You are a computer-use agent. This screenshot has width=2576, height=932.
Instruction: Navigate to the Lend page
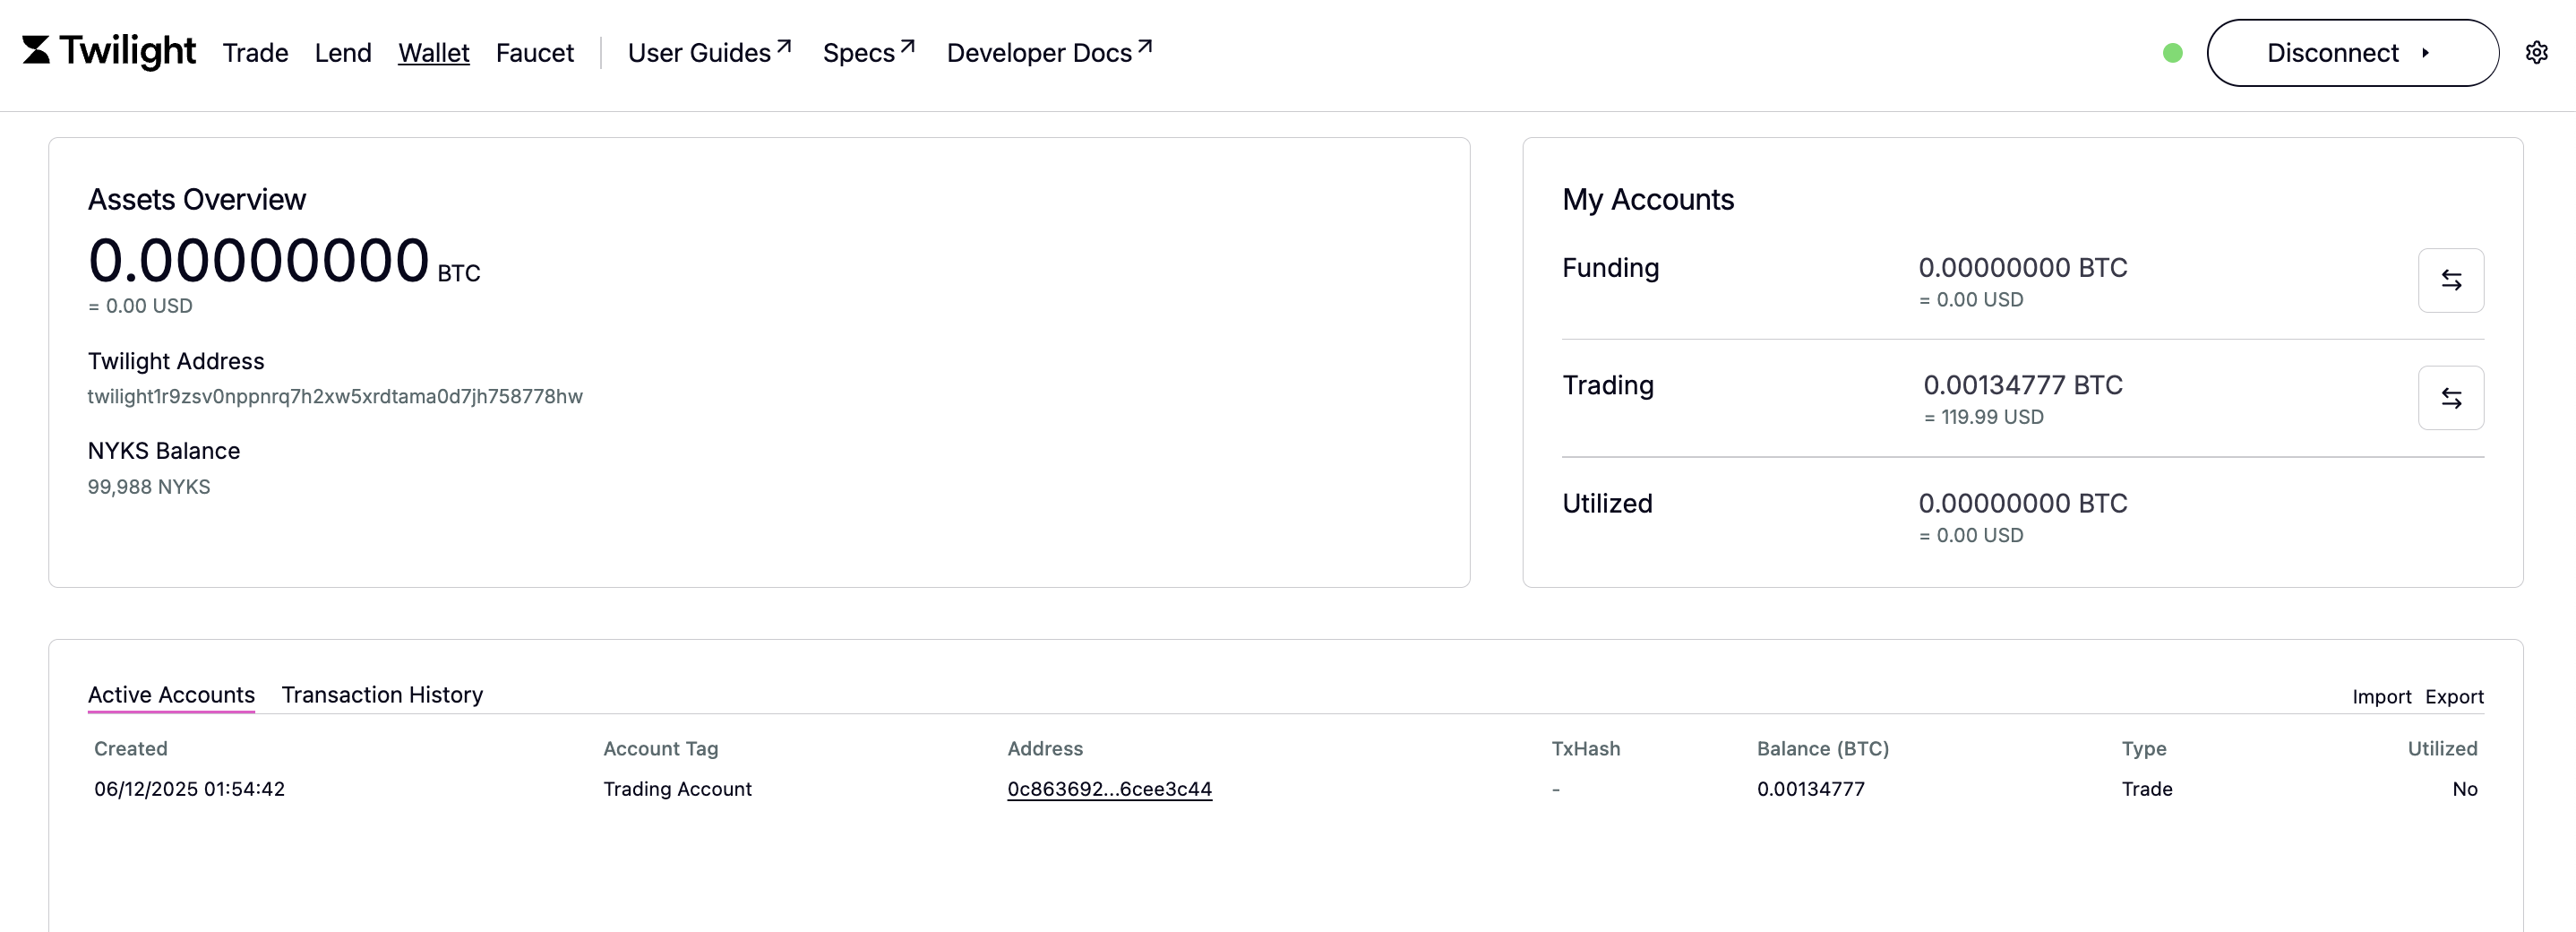(343, 53)
